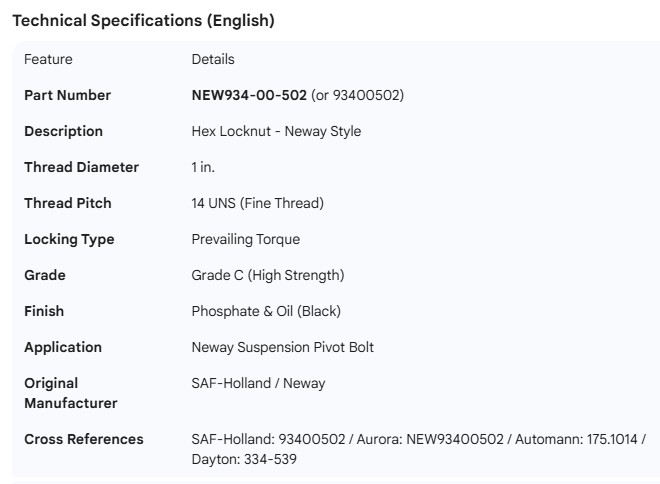The width and height of the screenshot is (660, 484).
Task: Click the 'Details' column header
Action: (x=213, y=59)
